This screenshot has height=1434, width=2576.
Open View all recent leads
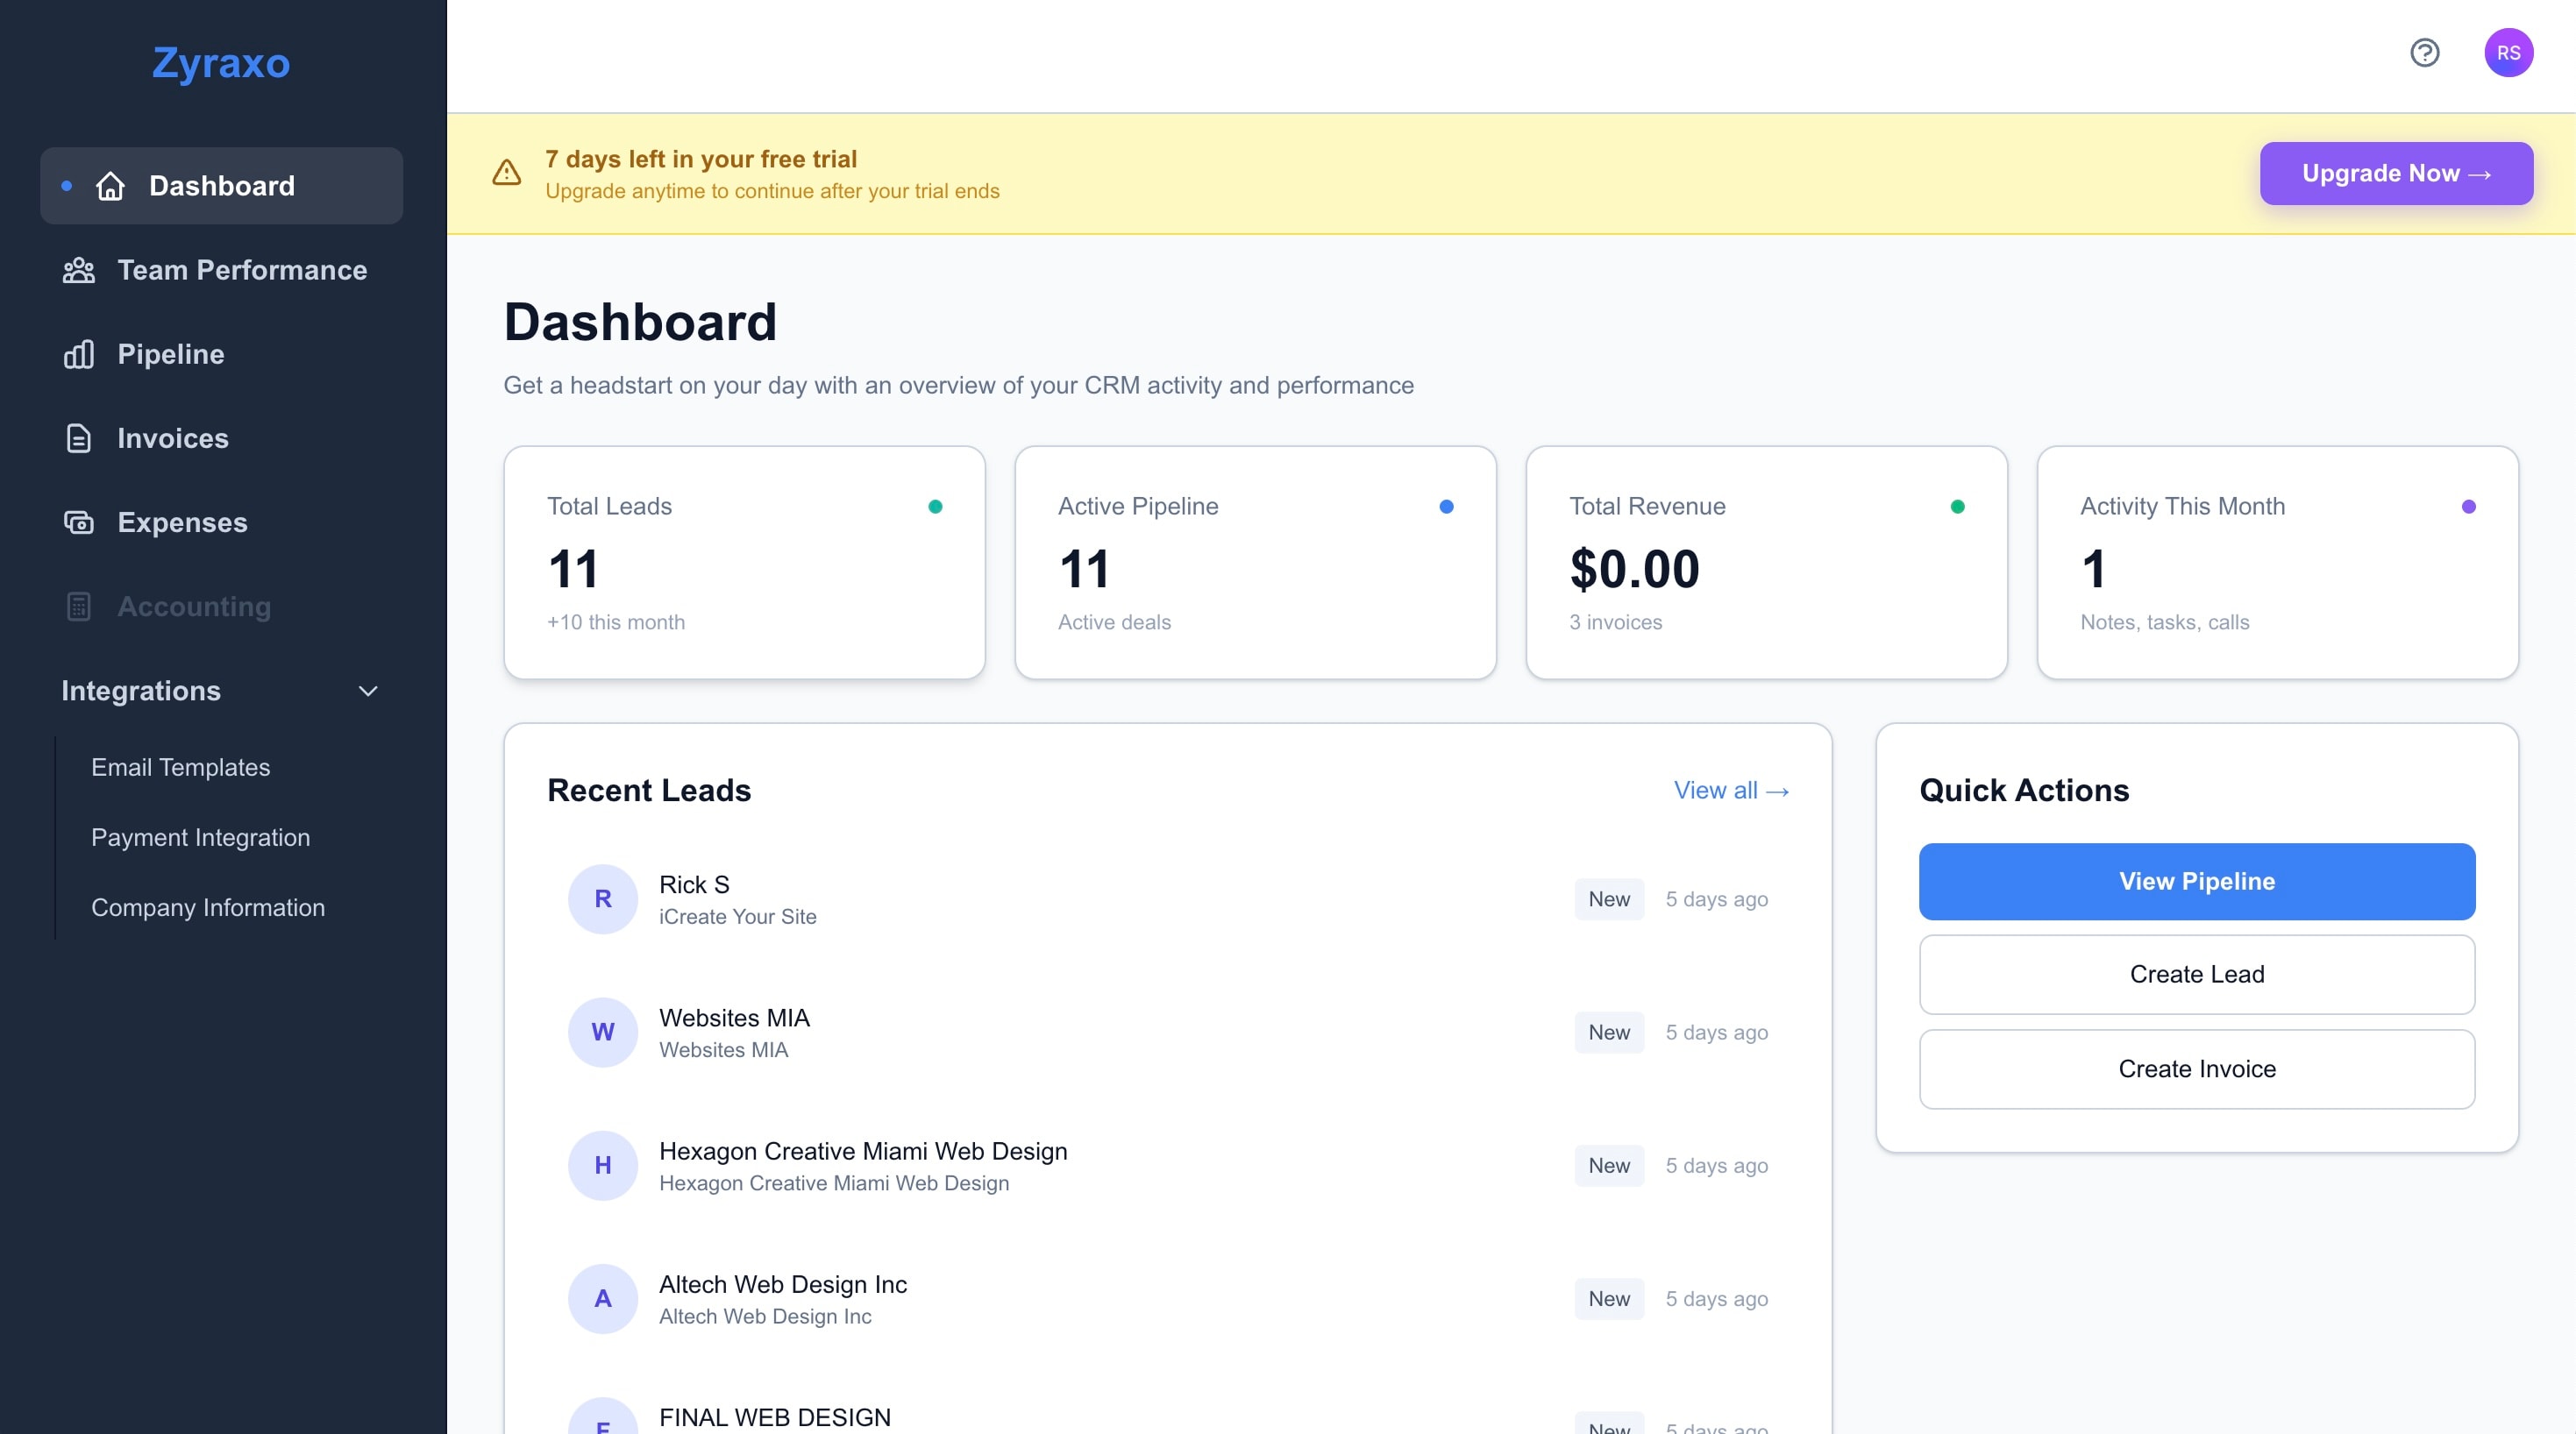click(1731, 790)
